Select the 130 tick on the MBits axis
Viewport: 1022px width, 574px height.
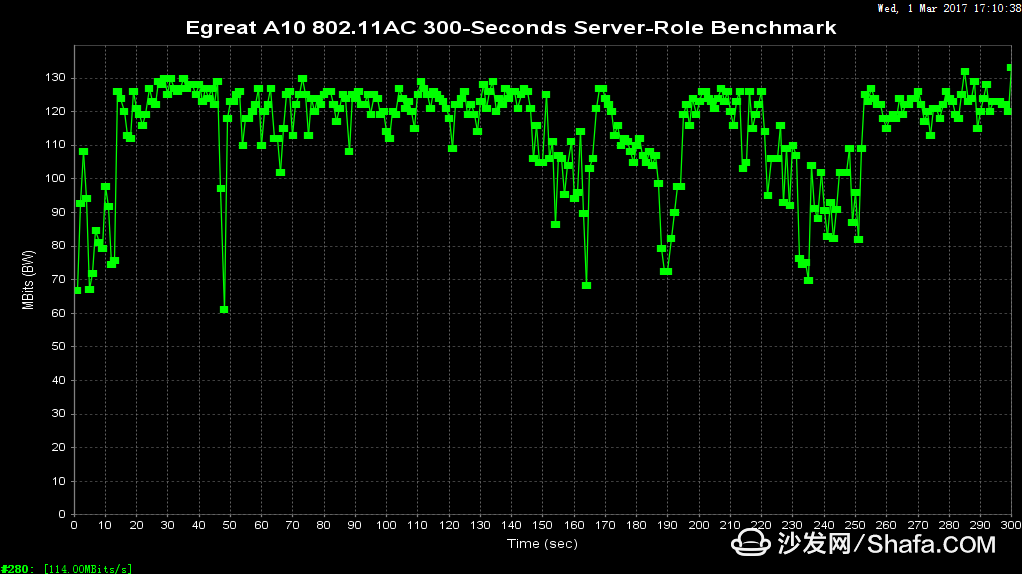pos(55,78)
